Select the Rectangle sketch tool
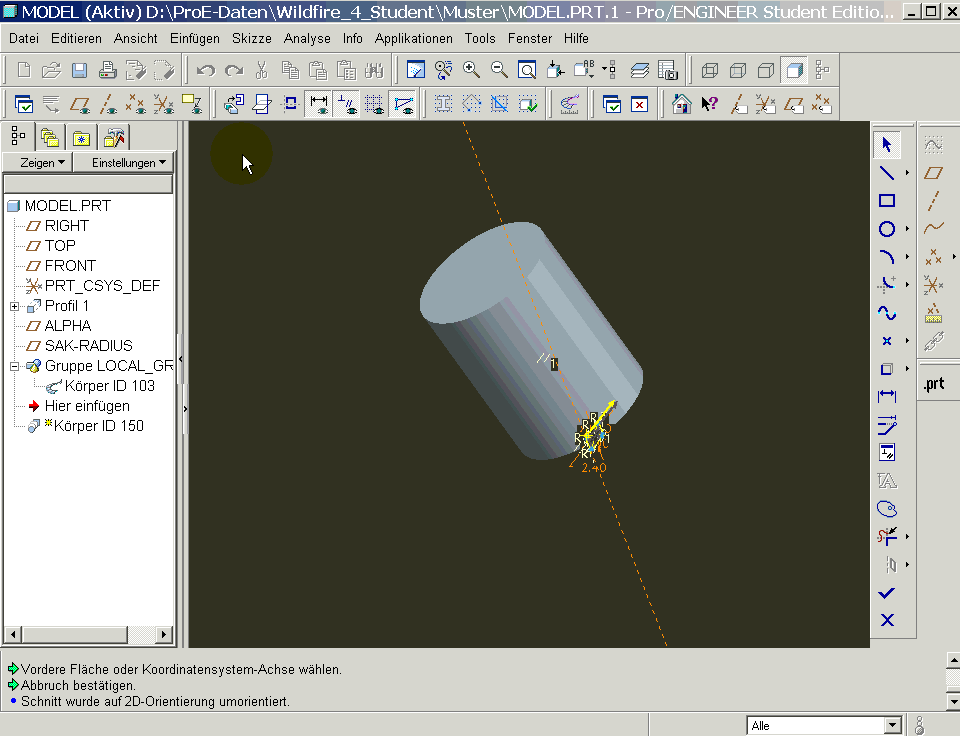The image size is (960, 736). coord(887,201)
